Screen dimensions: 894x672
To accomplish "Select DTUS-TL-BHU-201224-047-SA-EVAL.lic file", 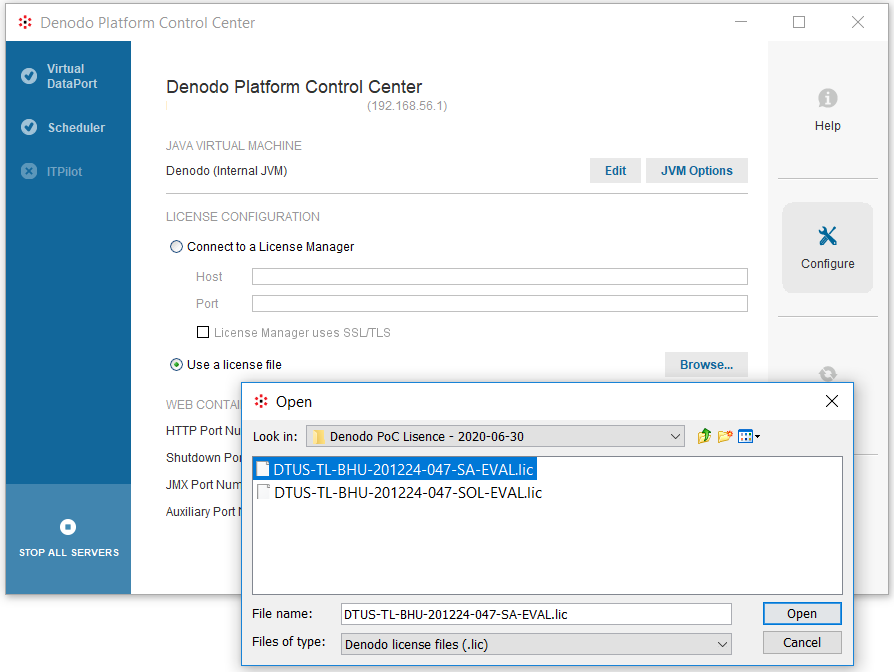I will (395, 469).
